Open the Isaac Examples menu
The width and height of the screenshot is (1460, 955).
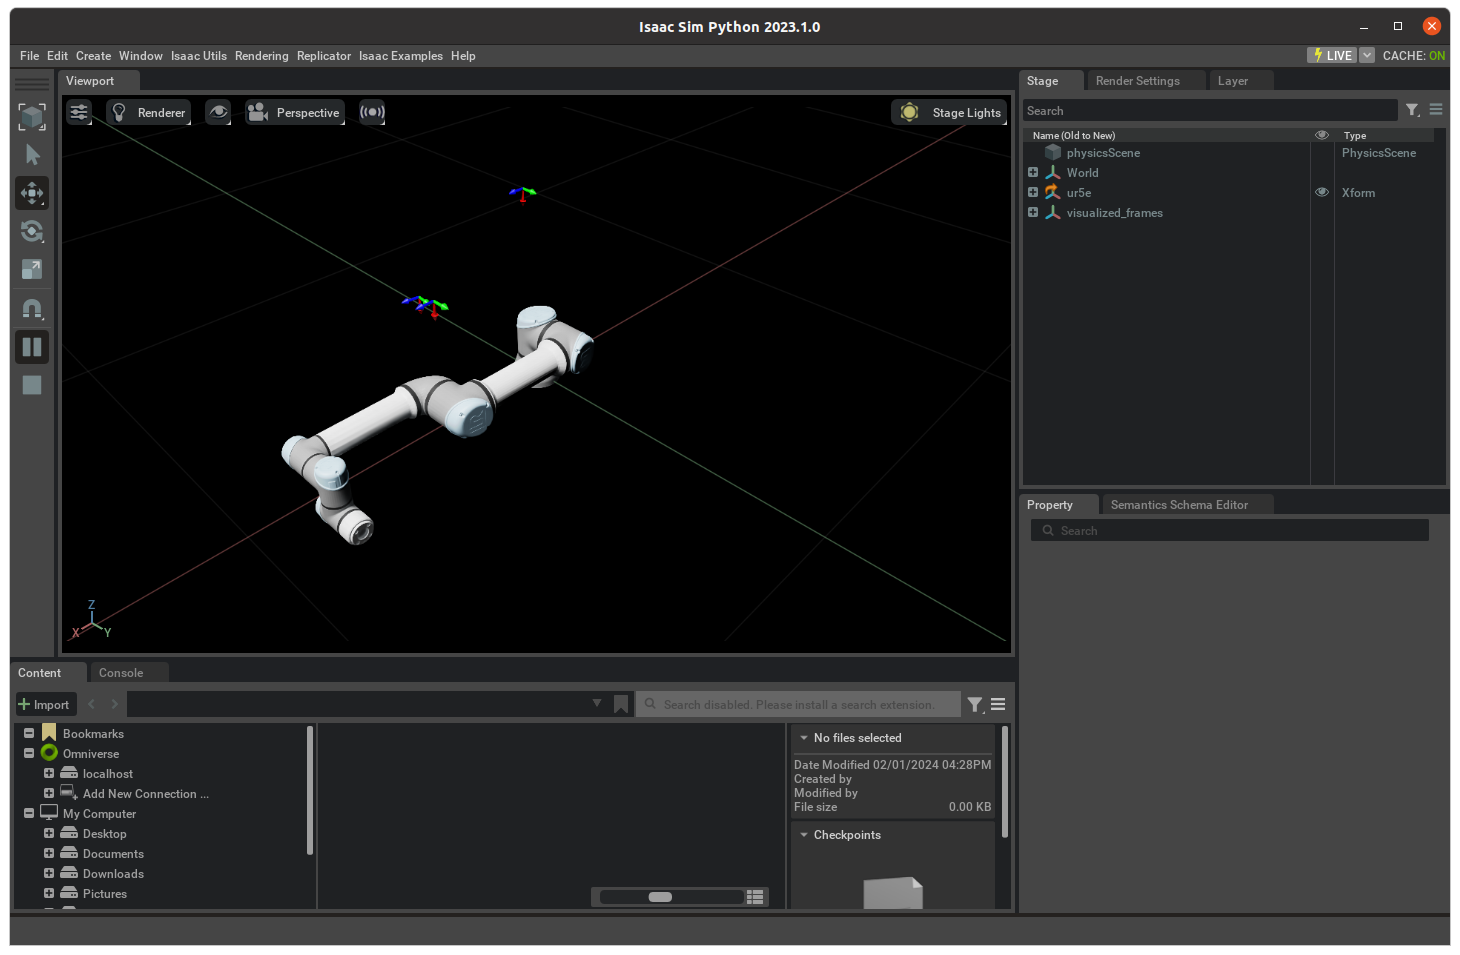click(x=401, y=56)
